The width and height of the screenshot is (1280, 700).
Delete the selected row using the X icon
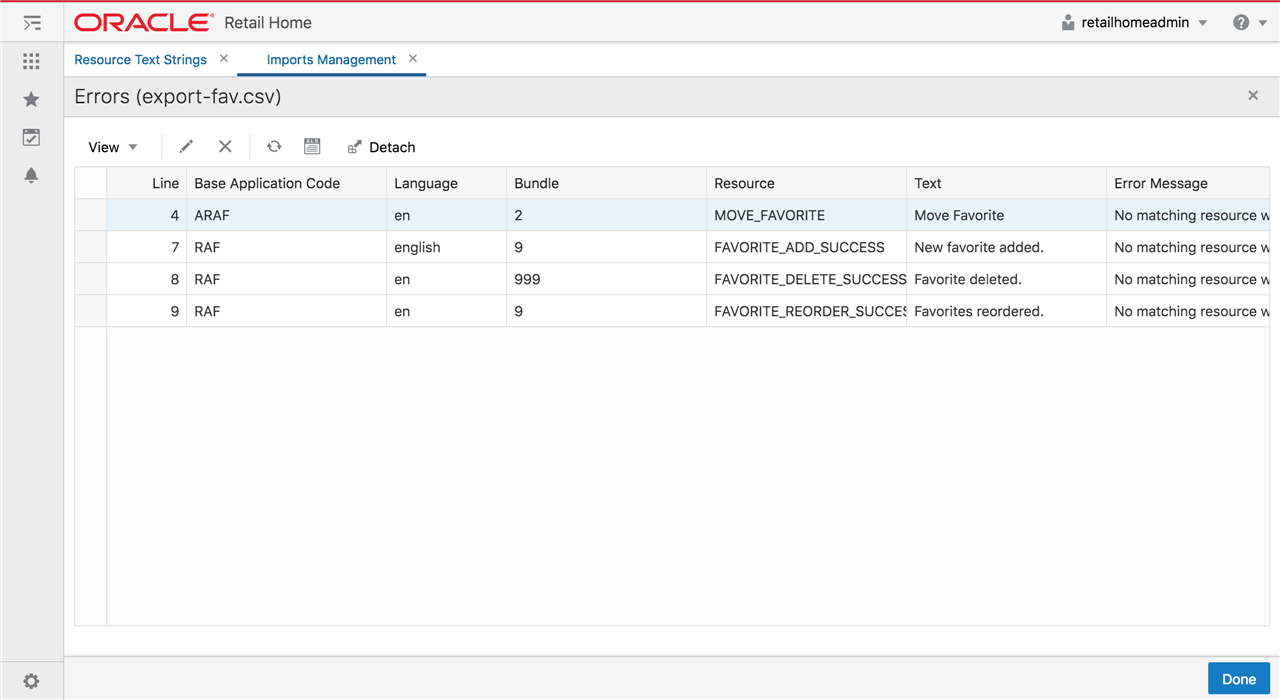tap(225, 146)
